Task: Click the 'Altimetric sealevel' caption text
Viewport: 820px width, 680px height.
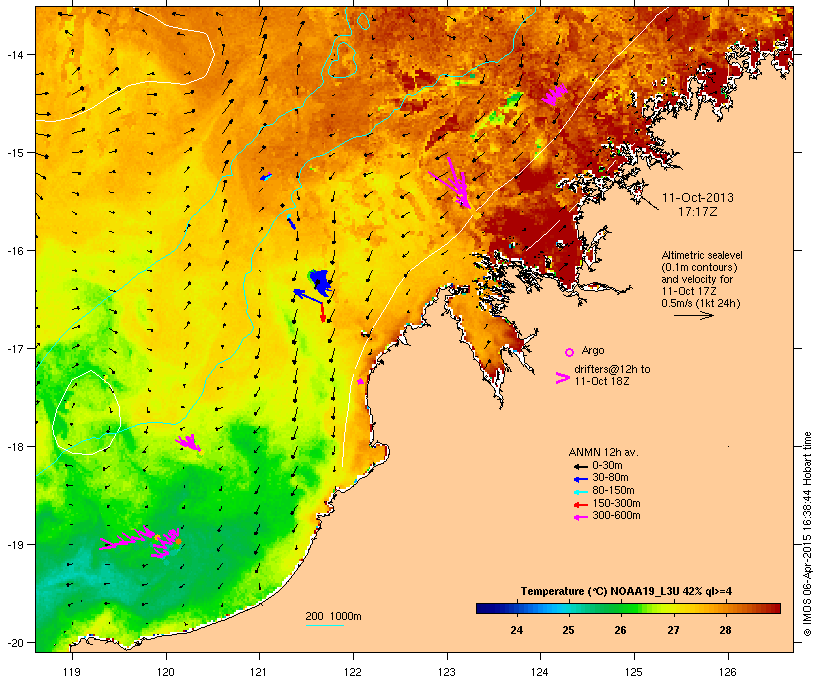Action: (702, 255)
